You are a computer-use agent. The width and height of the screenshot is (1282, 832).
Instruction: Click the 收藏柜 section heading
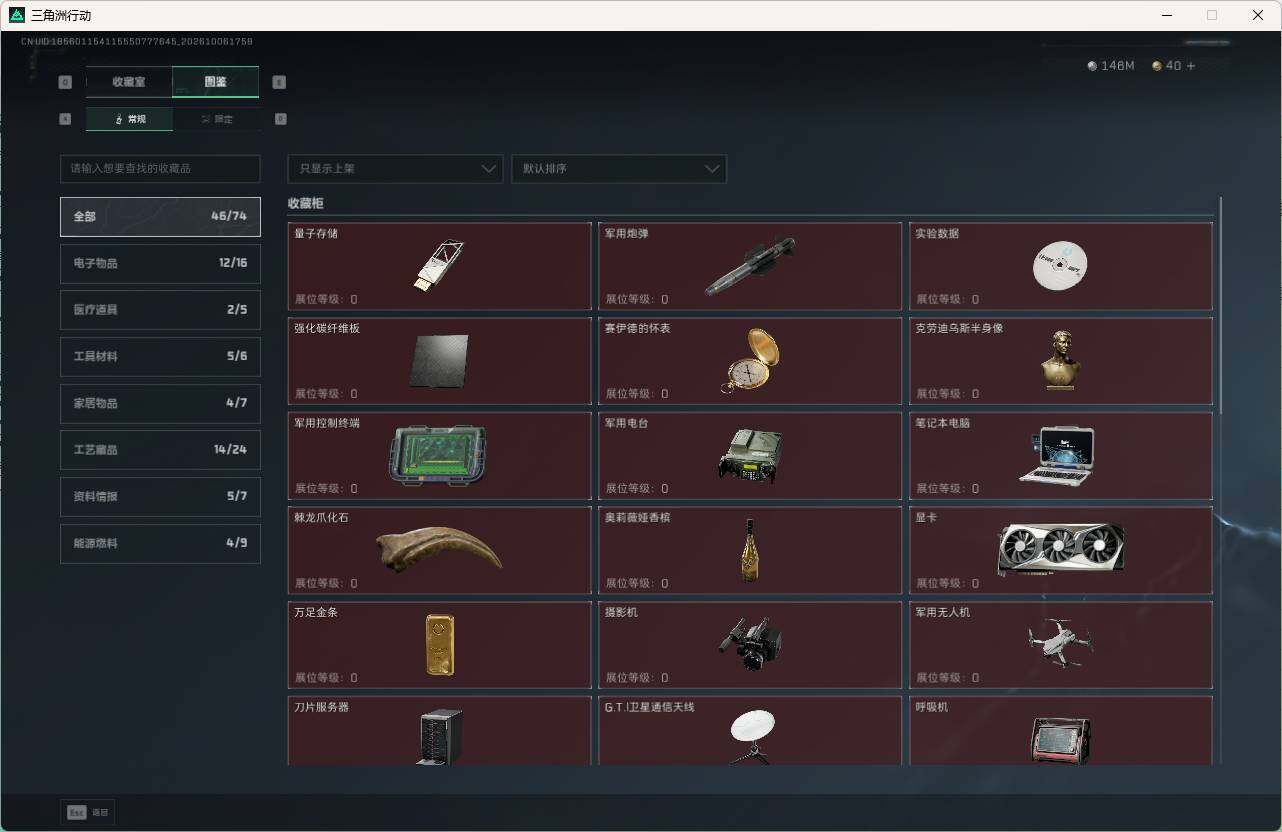[x=306, y=203]
